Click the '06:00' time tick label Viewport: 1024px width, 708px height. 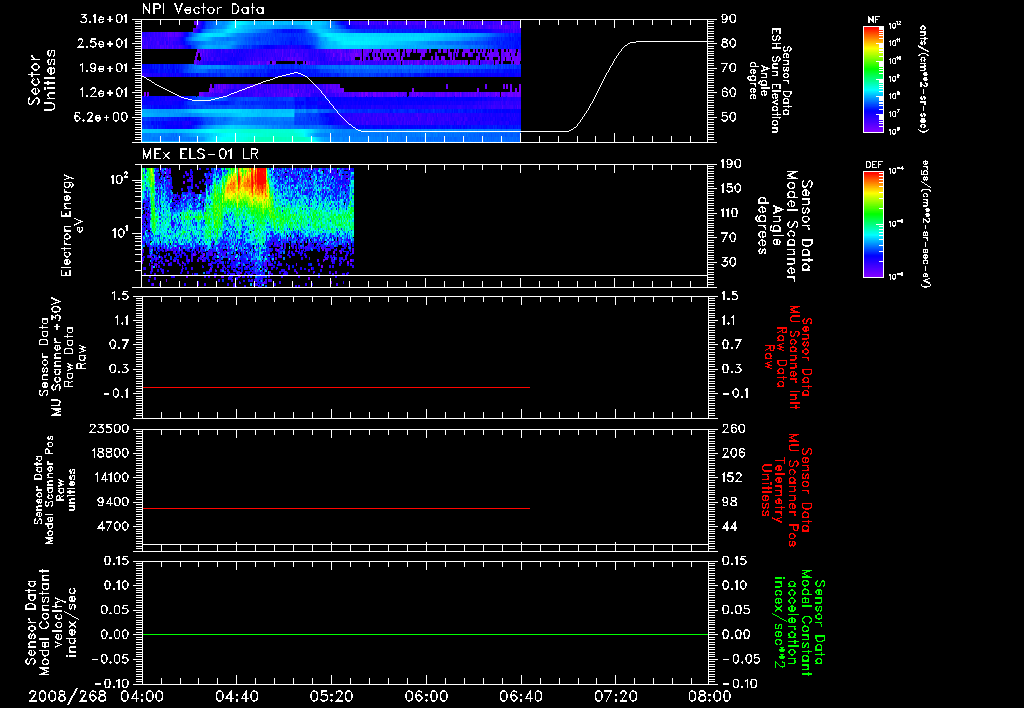coord(426,696)
